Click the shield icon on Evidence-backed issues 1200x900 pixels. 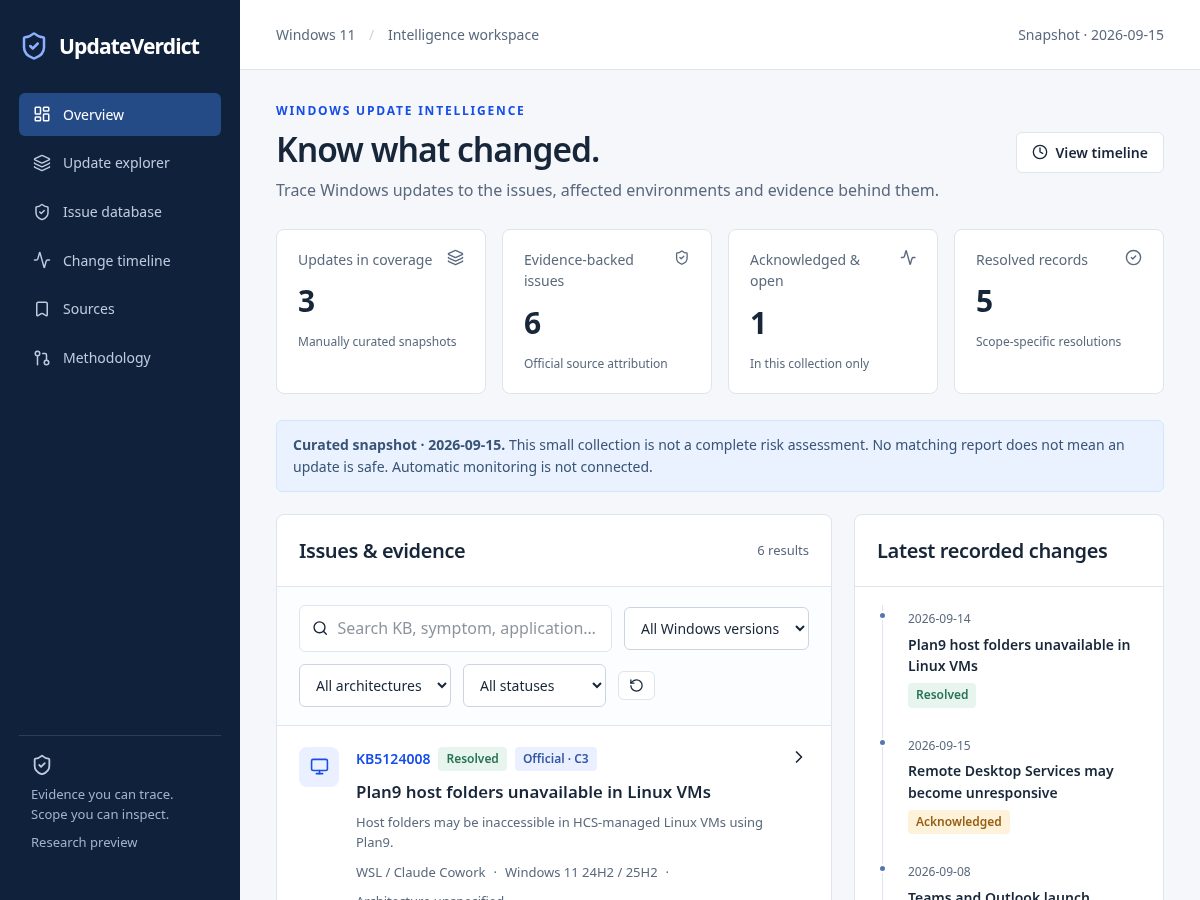pos(682,257)
